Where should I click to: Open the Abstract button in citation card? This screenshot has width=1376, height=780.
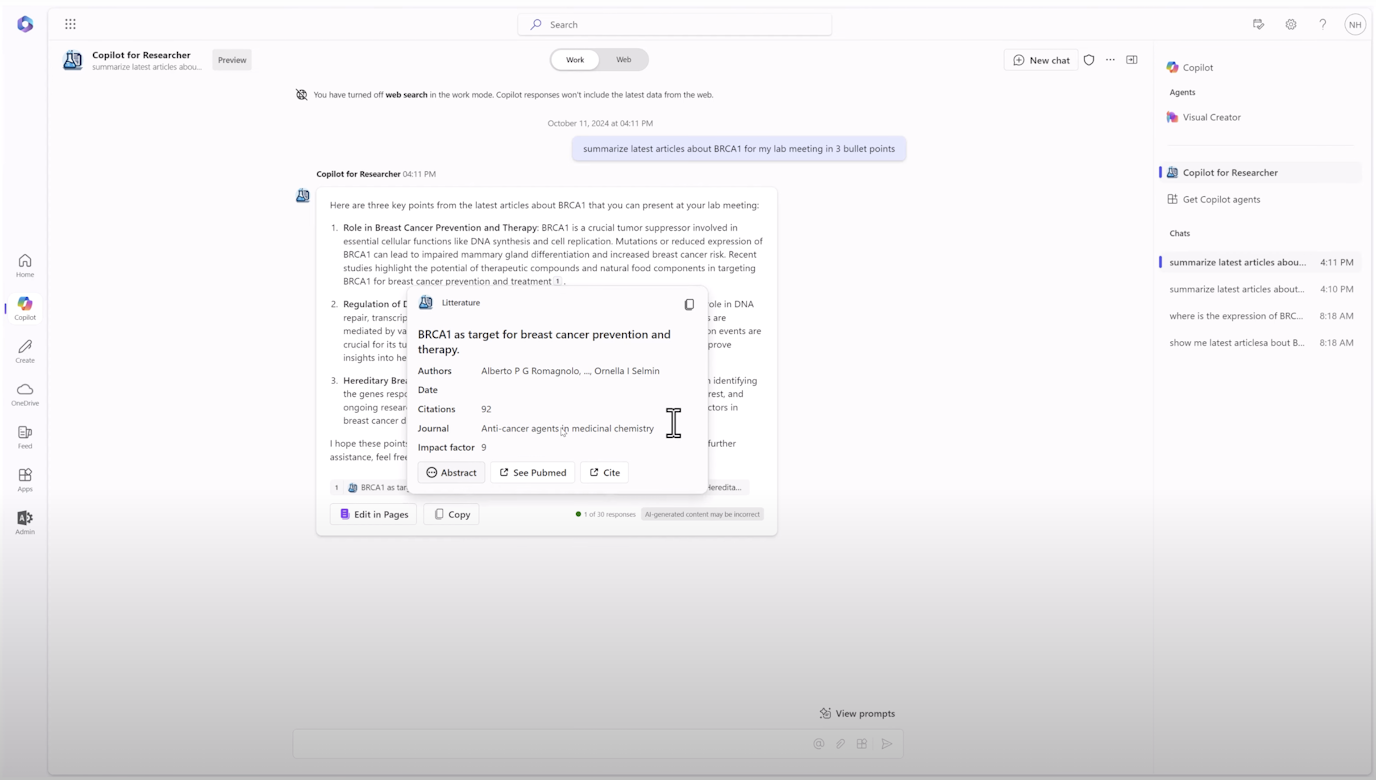pos(451,472)
